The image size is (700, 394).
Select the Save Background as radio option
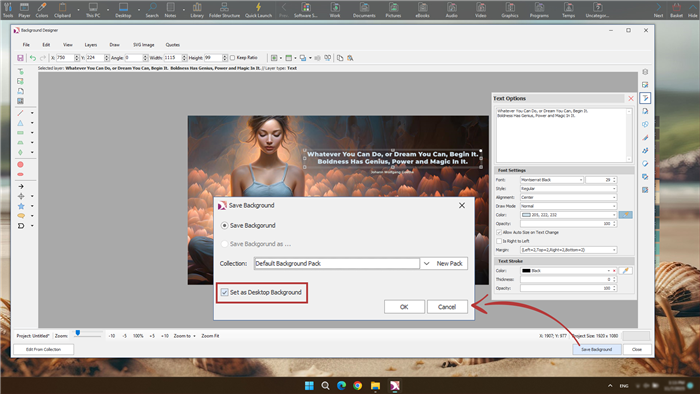225,244
